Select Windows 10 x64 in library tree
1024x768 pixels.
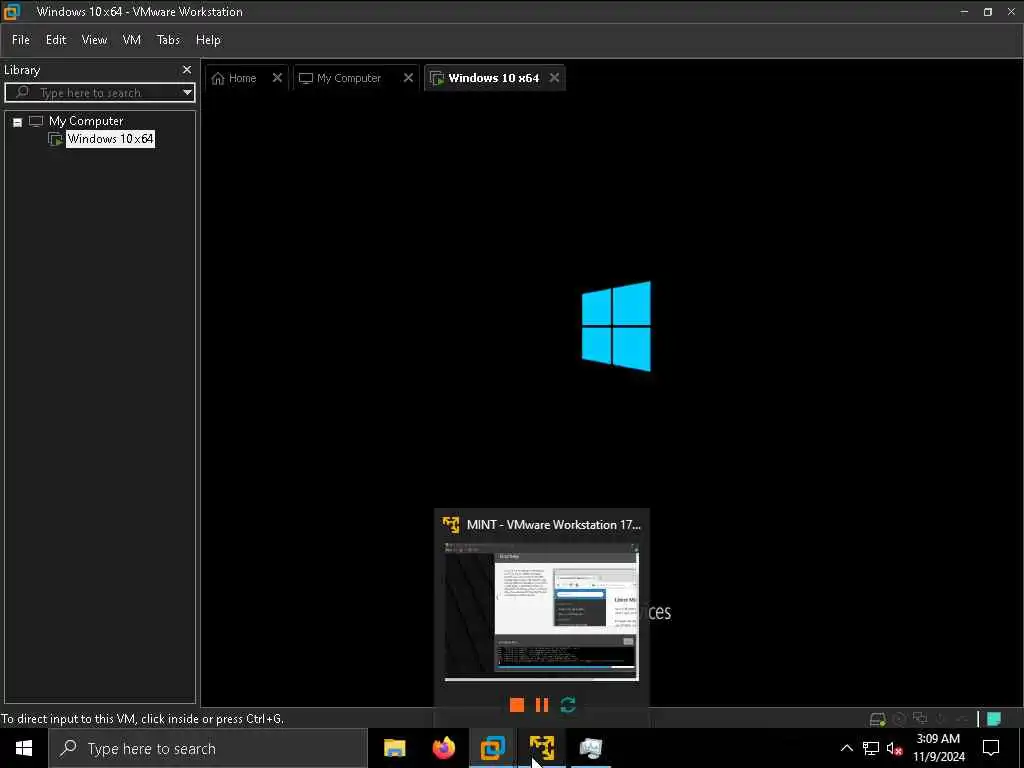110,138
